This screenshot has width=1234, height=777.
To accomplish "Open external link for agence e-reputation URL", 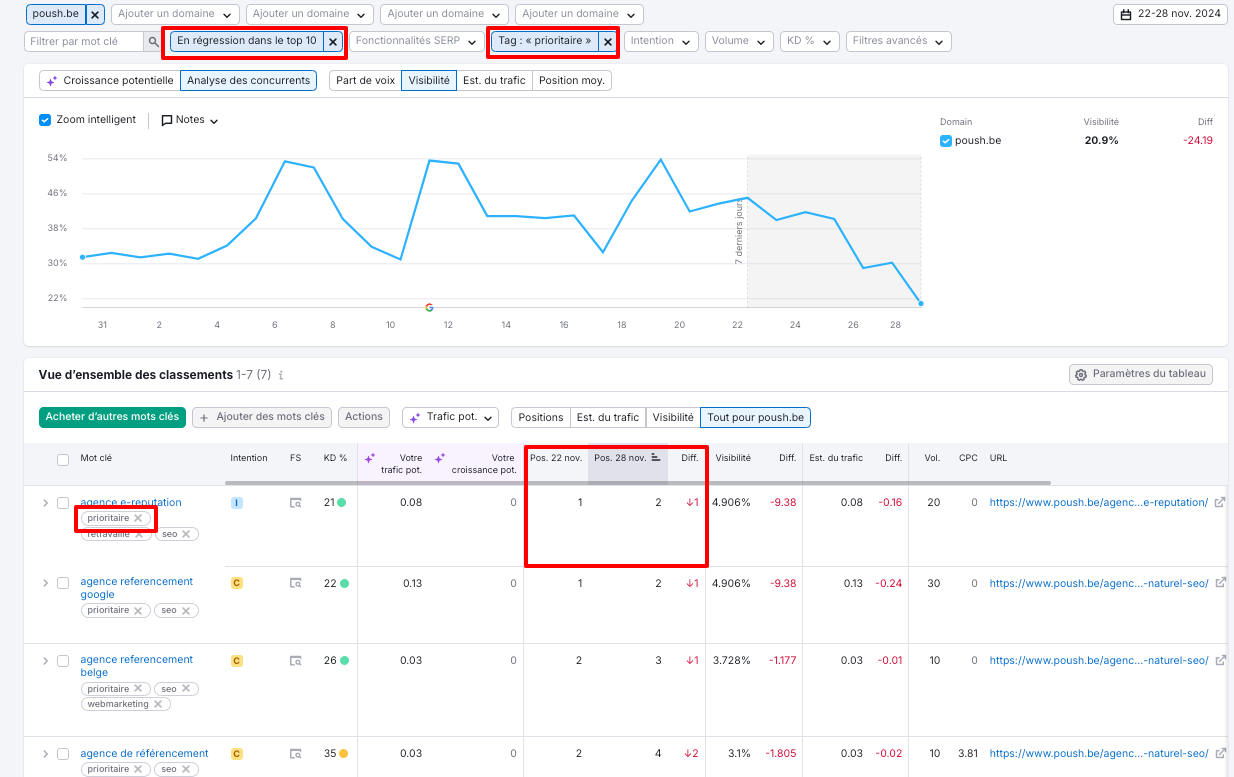I will coord(1219,502).
